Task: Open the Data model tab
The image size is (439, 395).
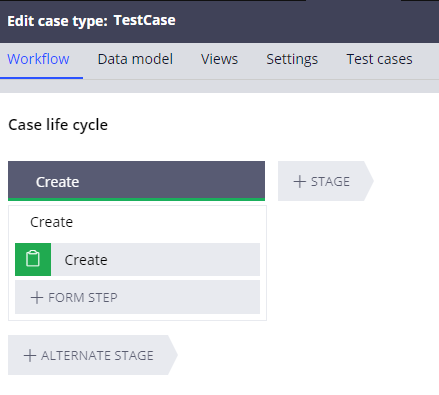Action: pos(135,59)
